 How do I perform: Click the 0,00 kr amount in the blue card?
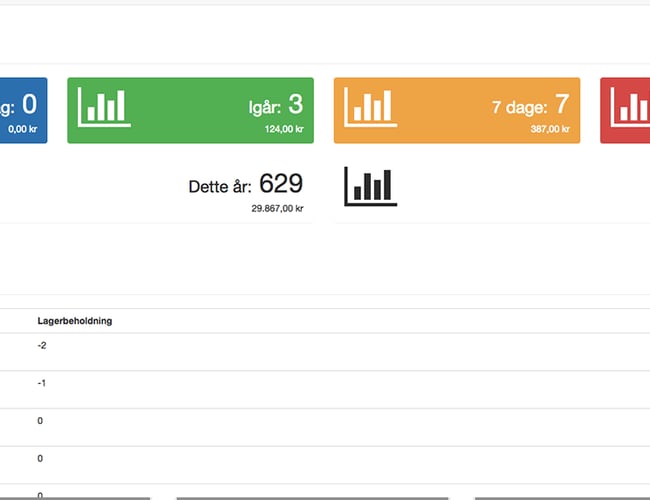22,129
